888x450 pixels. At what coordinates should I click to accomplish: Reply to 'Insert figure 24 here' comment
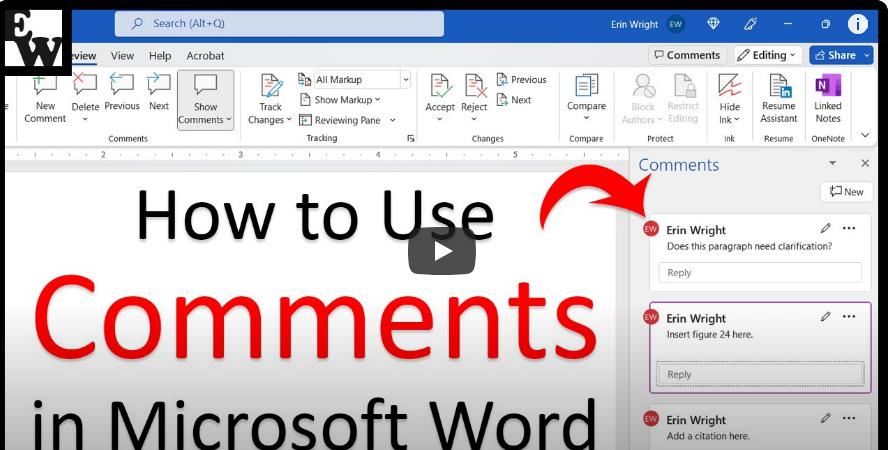(760, 374)
